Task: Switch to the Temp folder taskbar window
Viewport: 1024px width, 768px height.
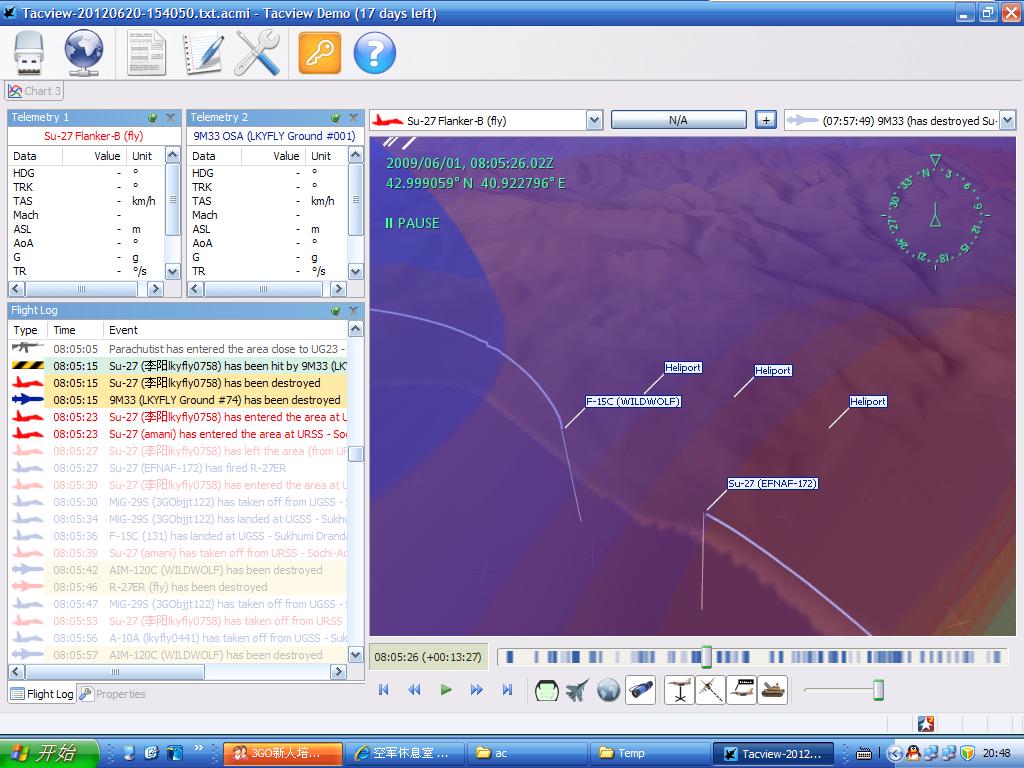Action: coord(650,753)
